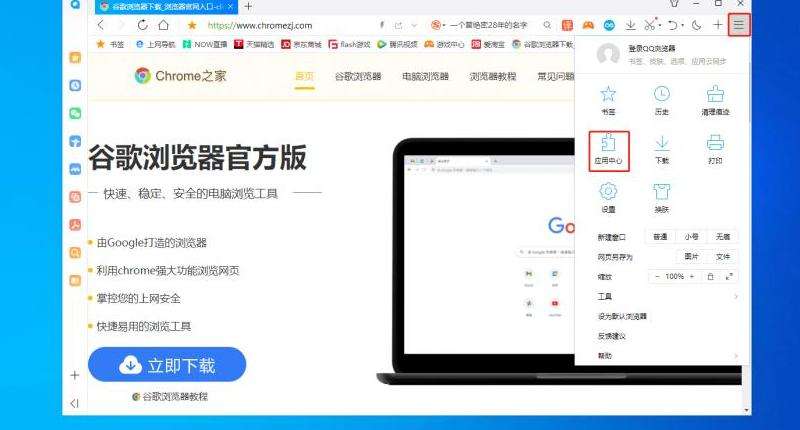Open the search engine selector dropdown
The image size is (800, 430).
[438, 25]
